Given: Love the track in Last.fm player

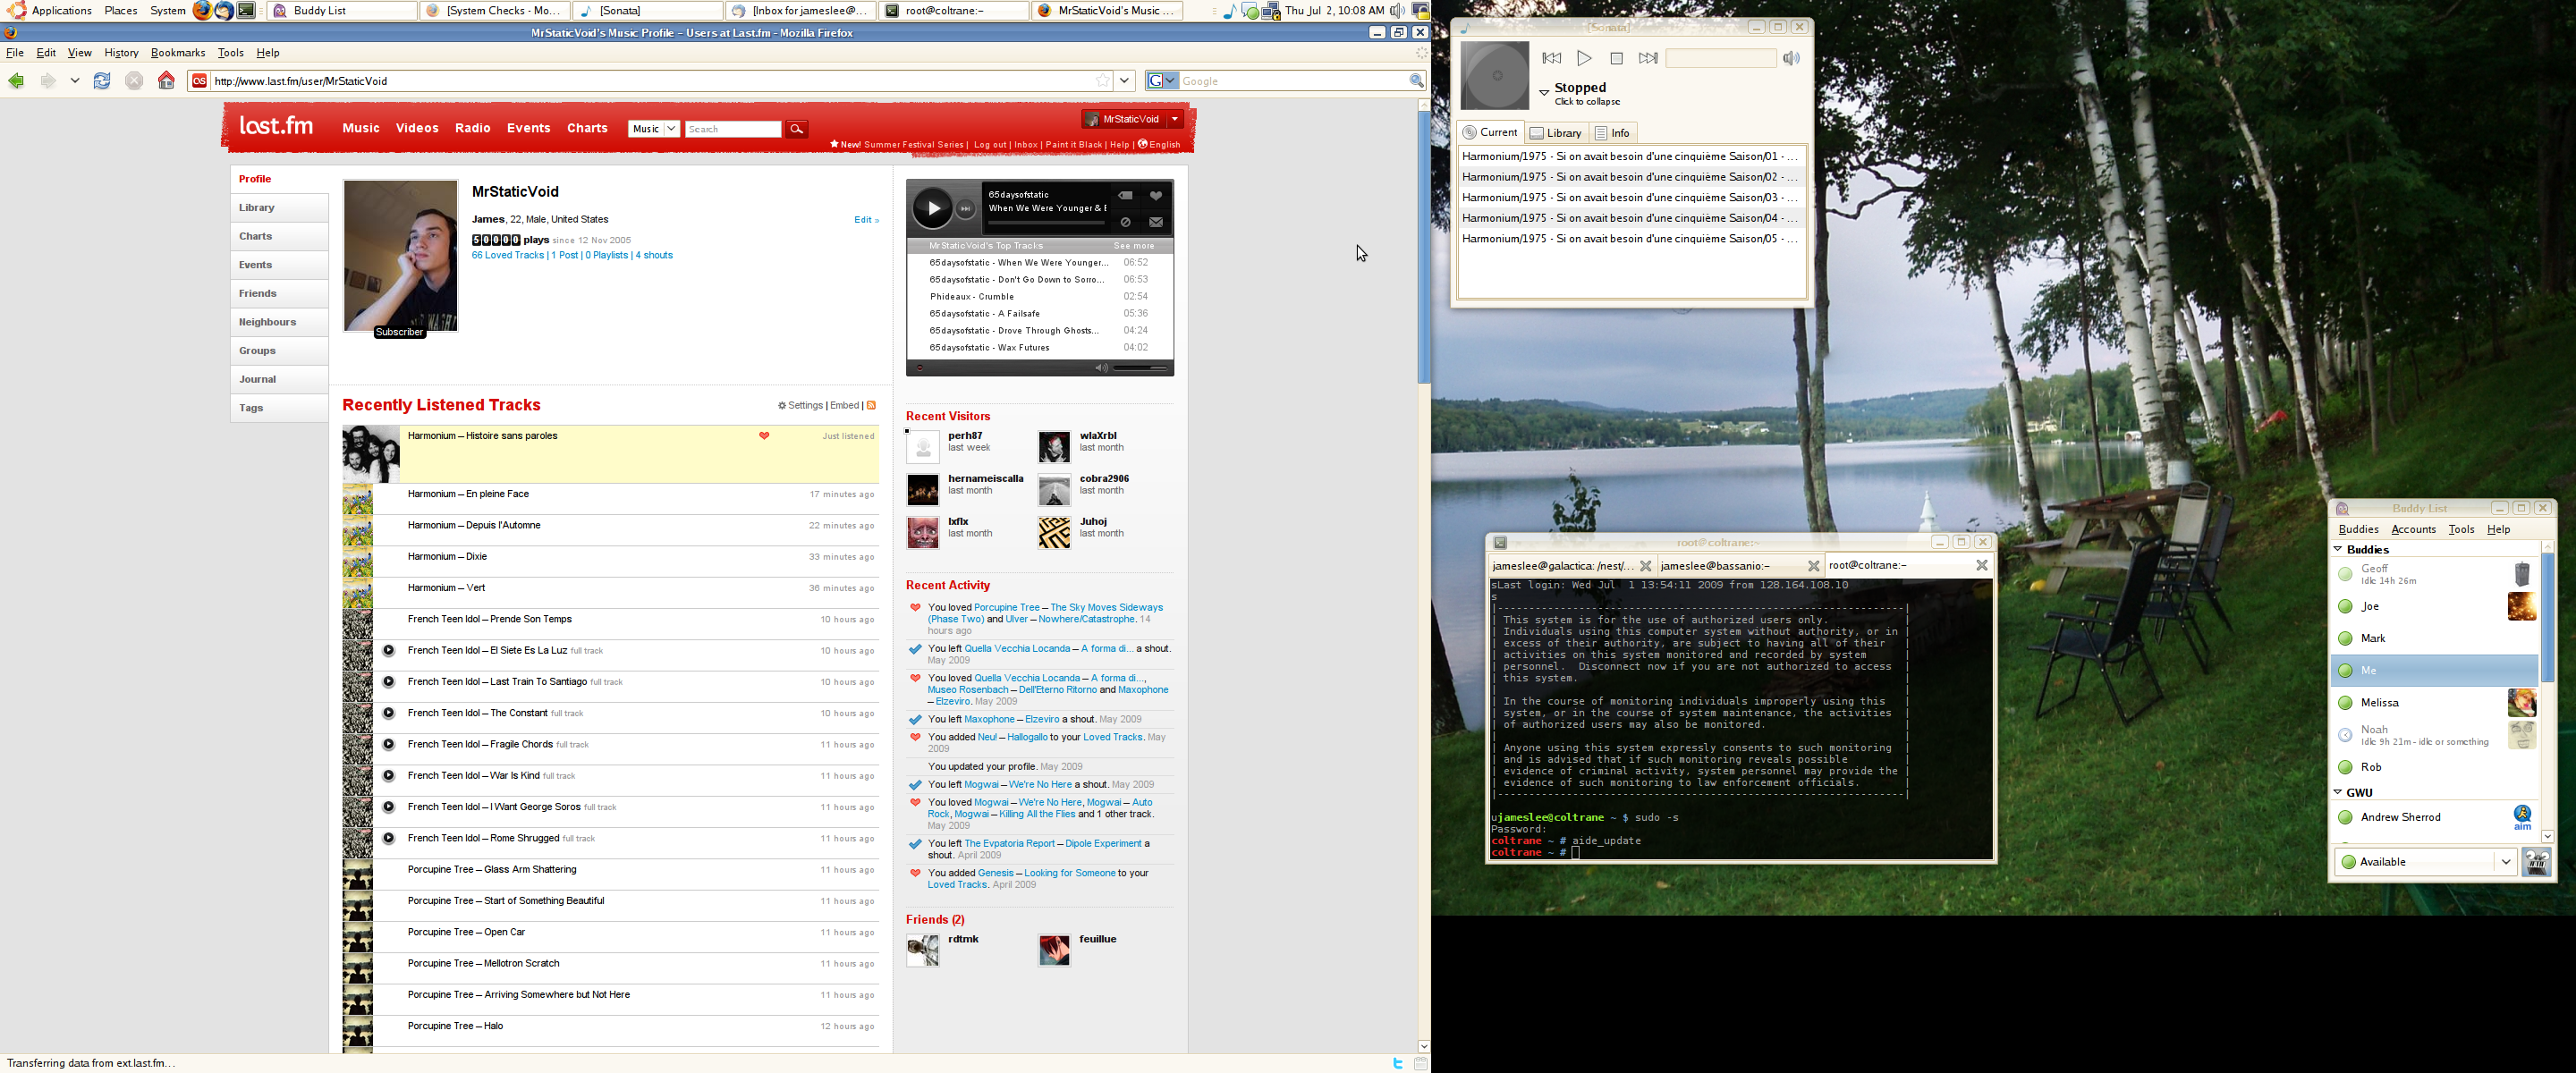Looking at the screenshot, I should [1156, 196].
